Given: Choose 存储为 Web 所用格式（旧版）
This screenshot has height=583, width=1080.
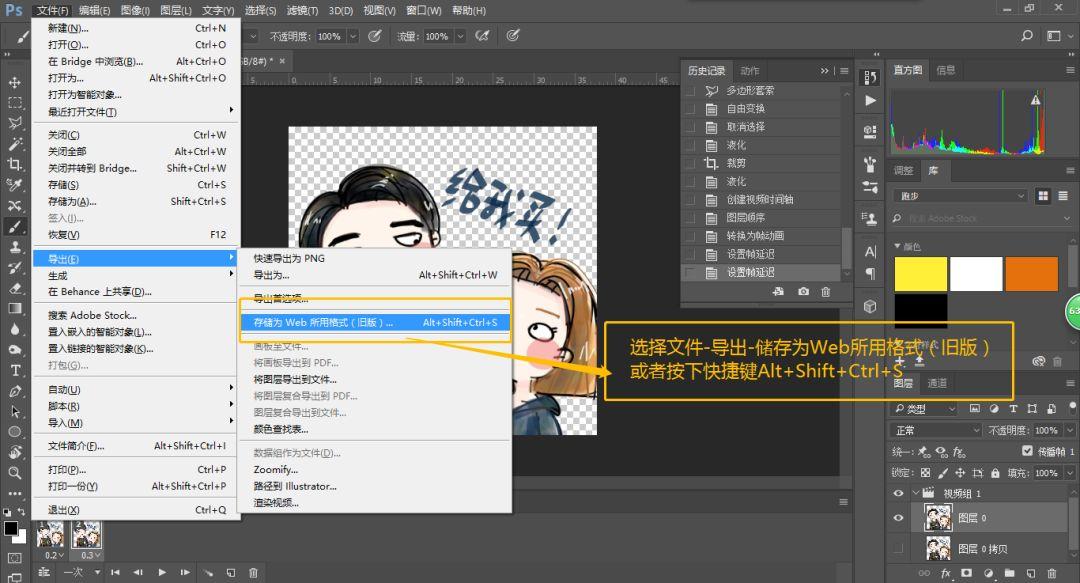Looking at the screenshot, I should (375, 322).
